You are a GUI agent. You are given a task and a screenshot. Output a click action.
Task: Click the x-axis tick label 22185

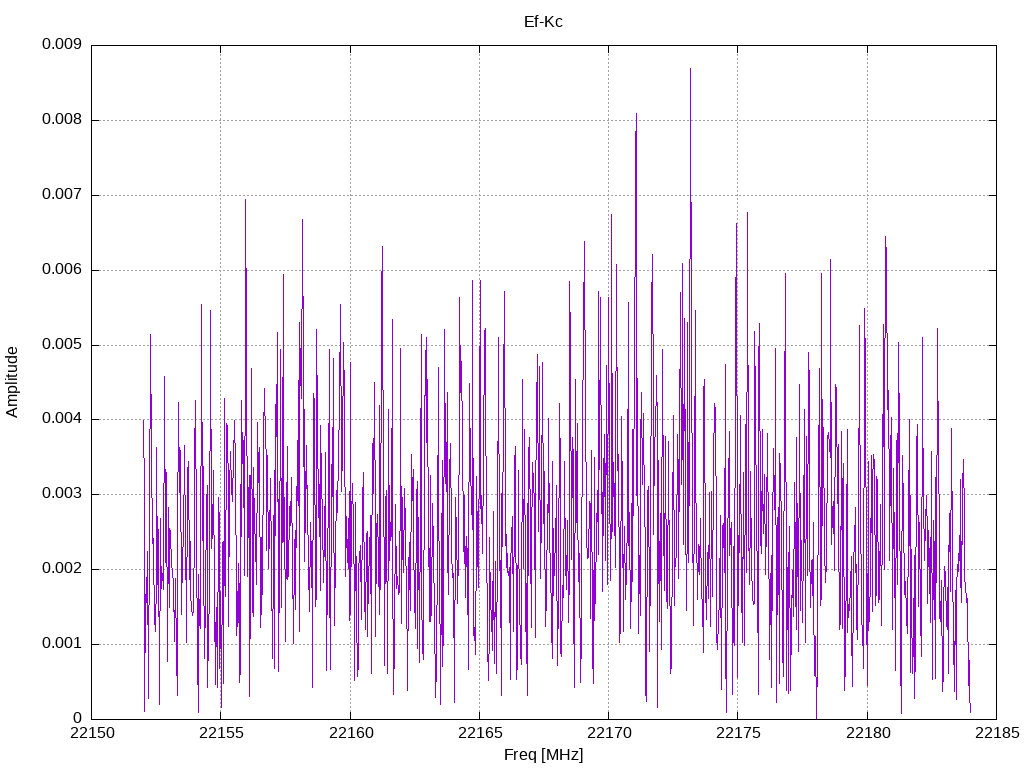[x=997, y=733]
